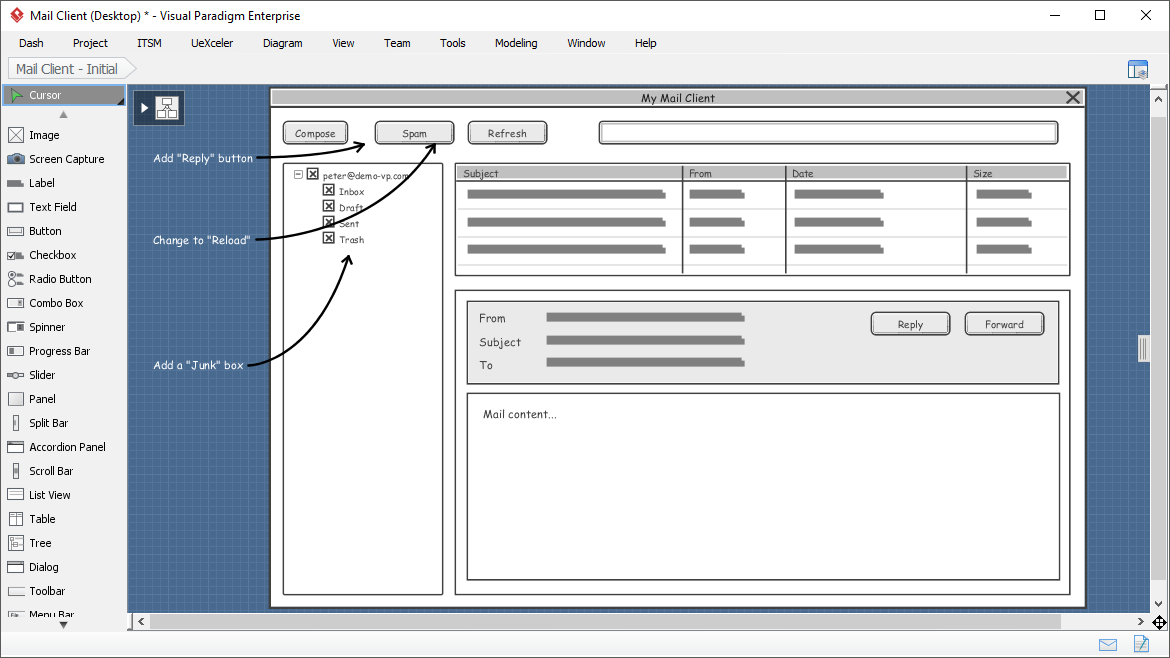The width and height of the screenshot is (1170, 658).
Task: Open the panel toggle icon at top right
Action: [1138, 69]
